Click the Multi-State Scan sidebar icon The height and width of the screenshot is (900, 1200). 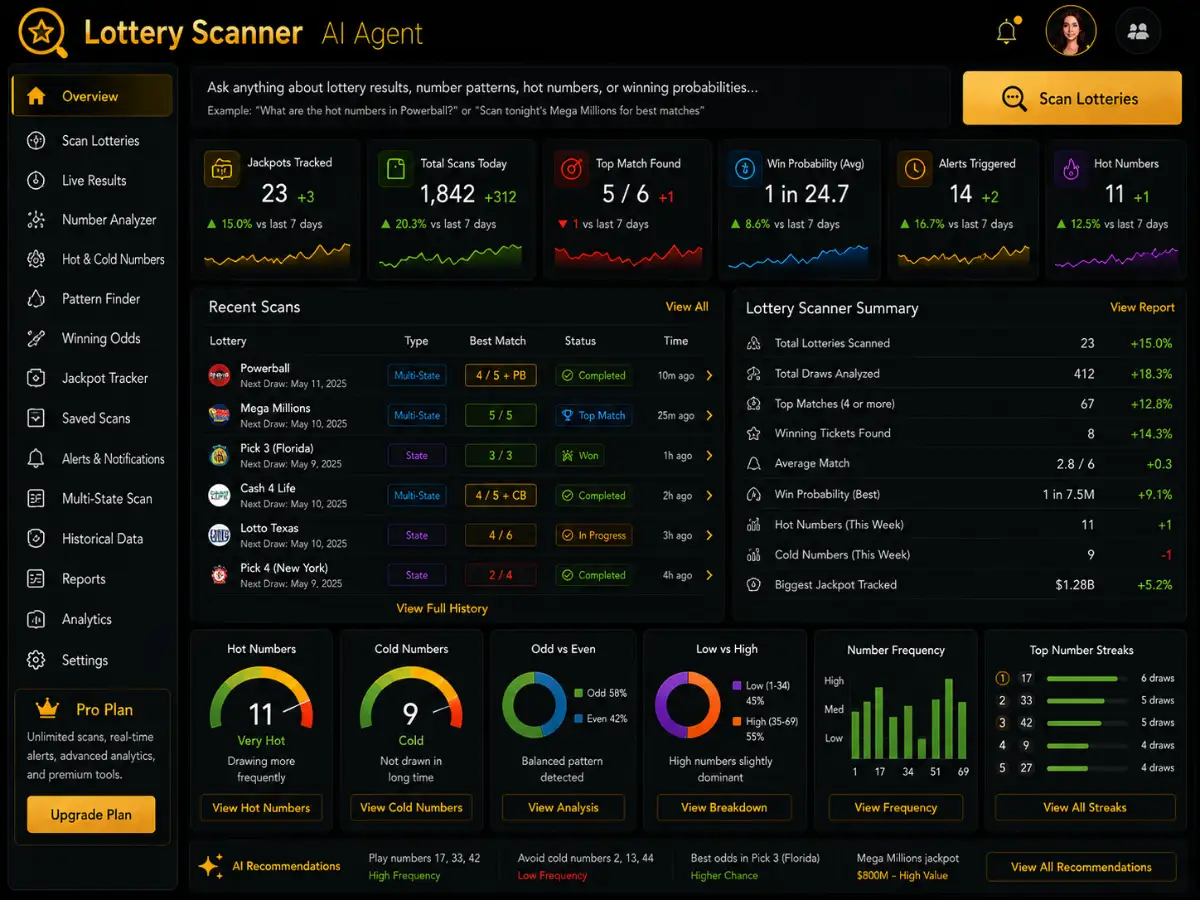pos(36,498)
